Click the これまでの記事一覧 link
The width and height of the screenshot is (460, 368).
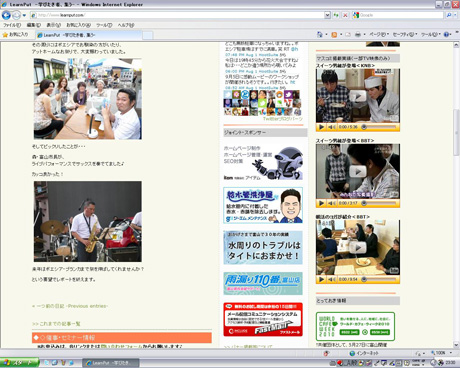(x=56, y=324)
